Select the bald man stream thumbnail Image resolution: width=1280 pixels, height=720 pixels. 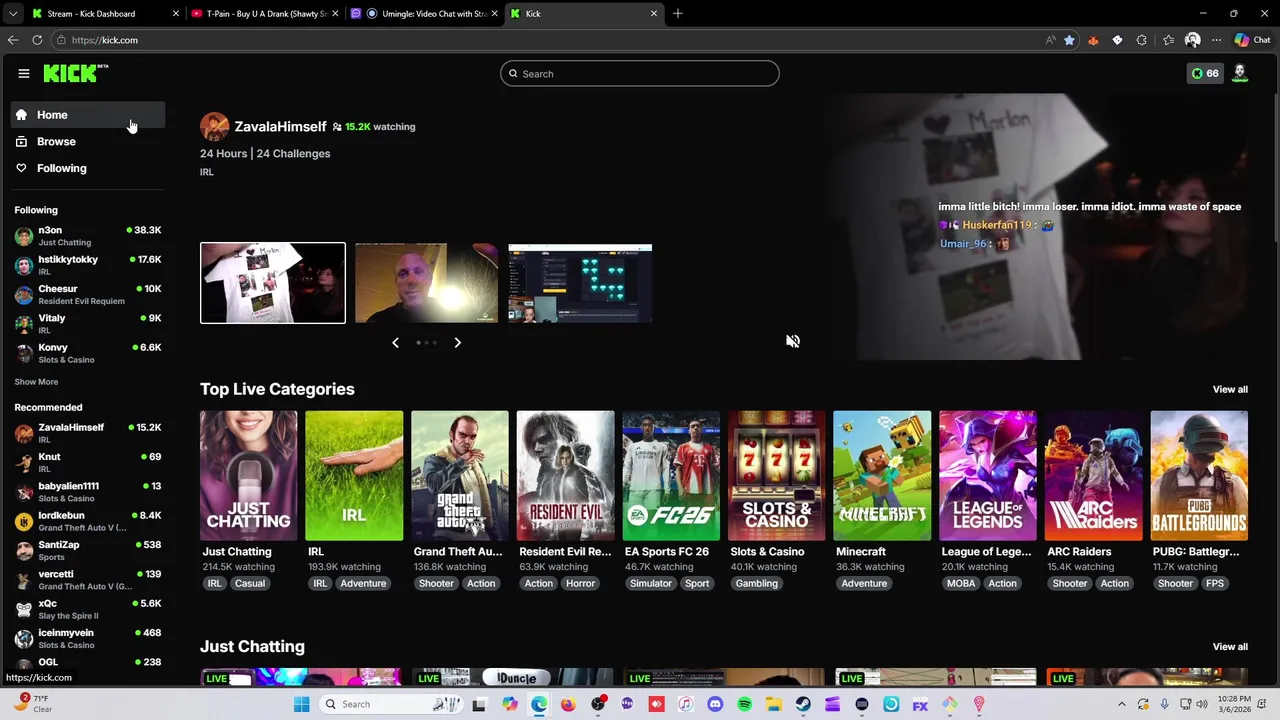click(x=426, y=283)
